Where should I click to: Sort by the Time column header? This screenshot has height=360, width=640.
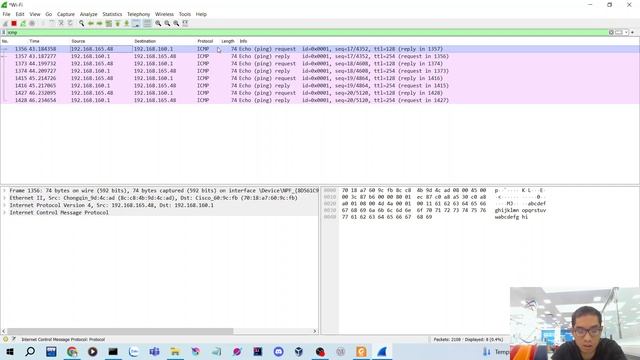tap(34, 41)
